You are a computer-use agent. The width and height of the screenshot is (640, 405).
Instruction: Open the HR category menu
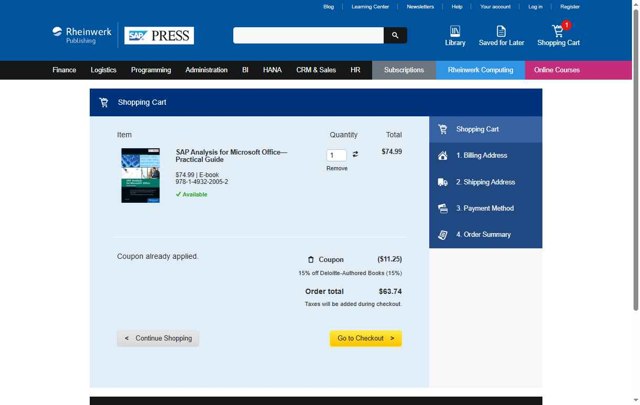355,70
